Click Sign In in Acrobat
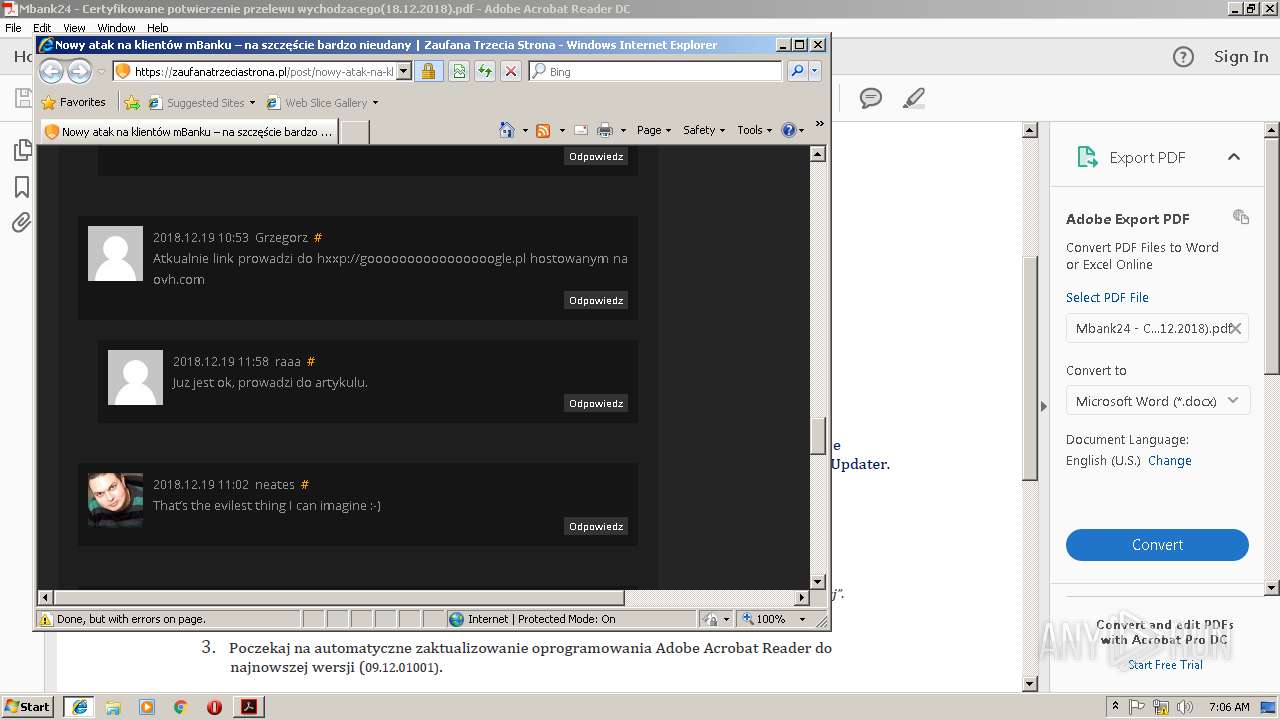Viewport: 1280px width, 720px height. (1241, 57)
